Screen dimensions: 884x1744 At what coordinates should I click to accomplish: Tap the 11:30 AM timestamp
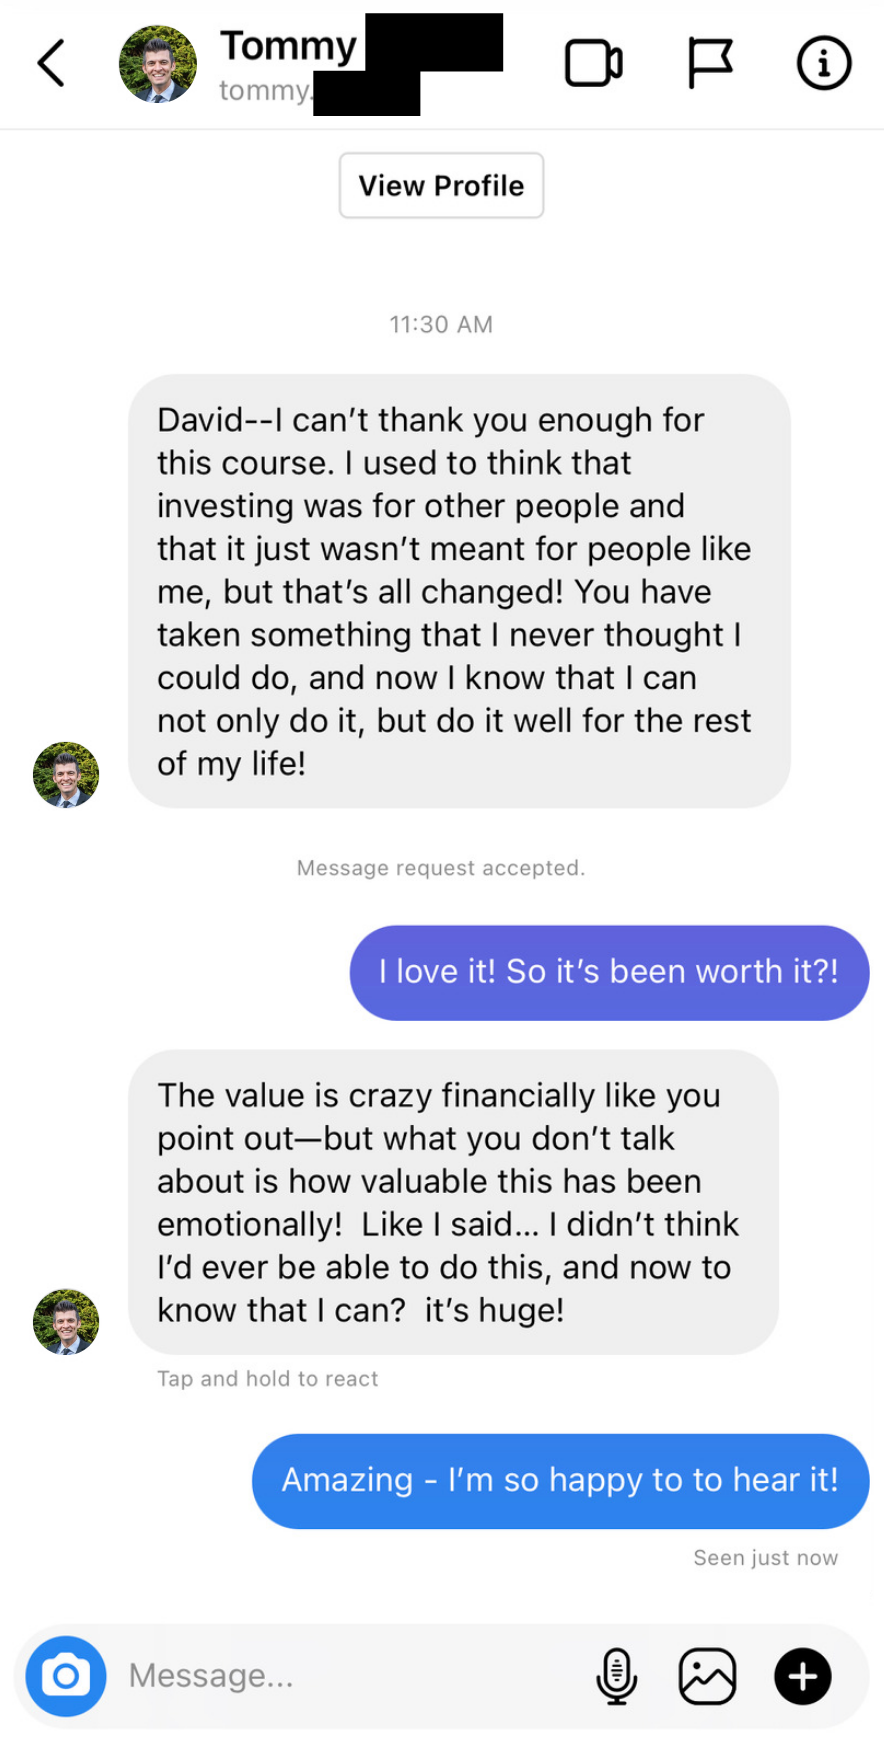pyautogui.click(x=441, y=324)
